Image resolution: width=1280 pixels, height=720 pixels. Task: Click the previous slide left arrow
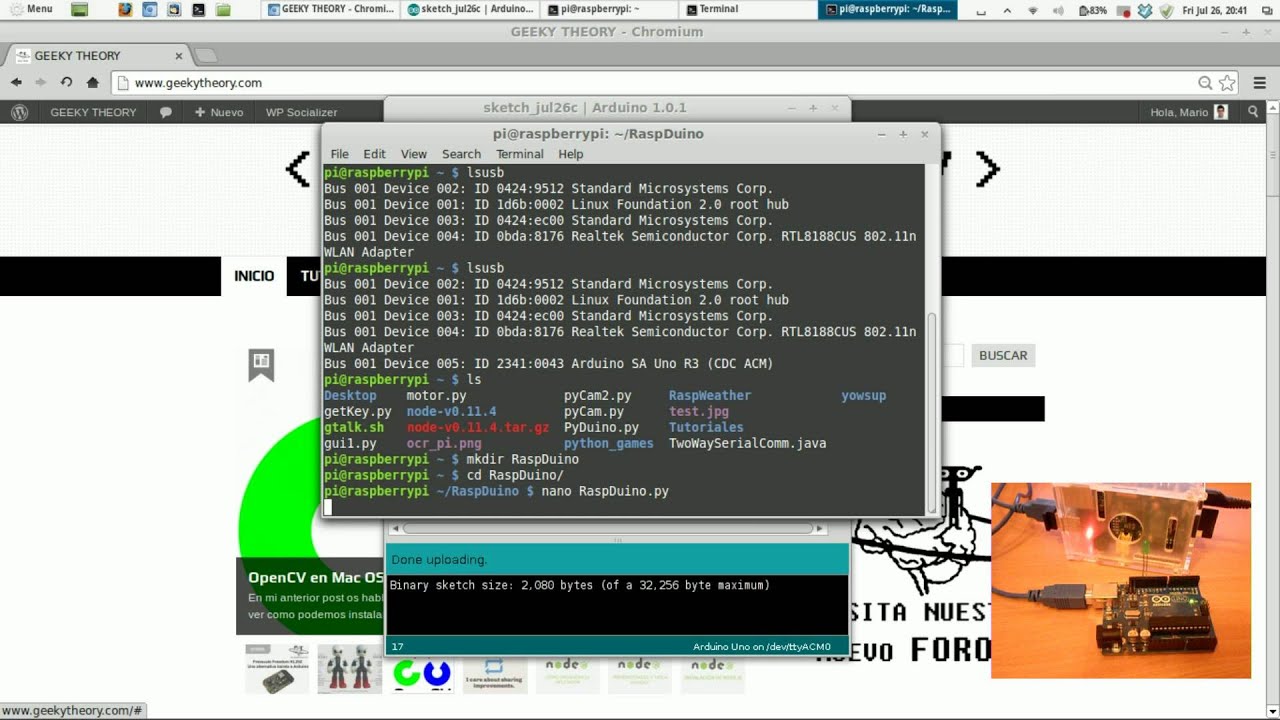(298, 170)
